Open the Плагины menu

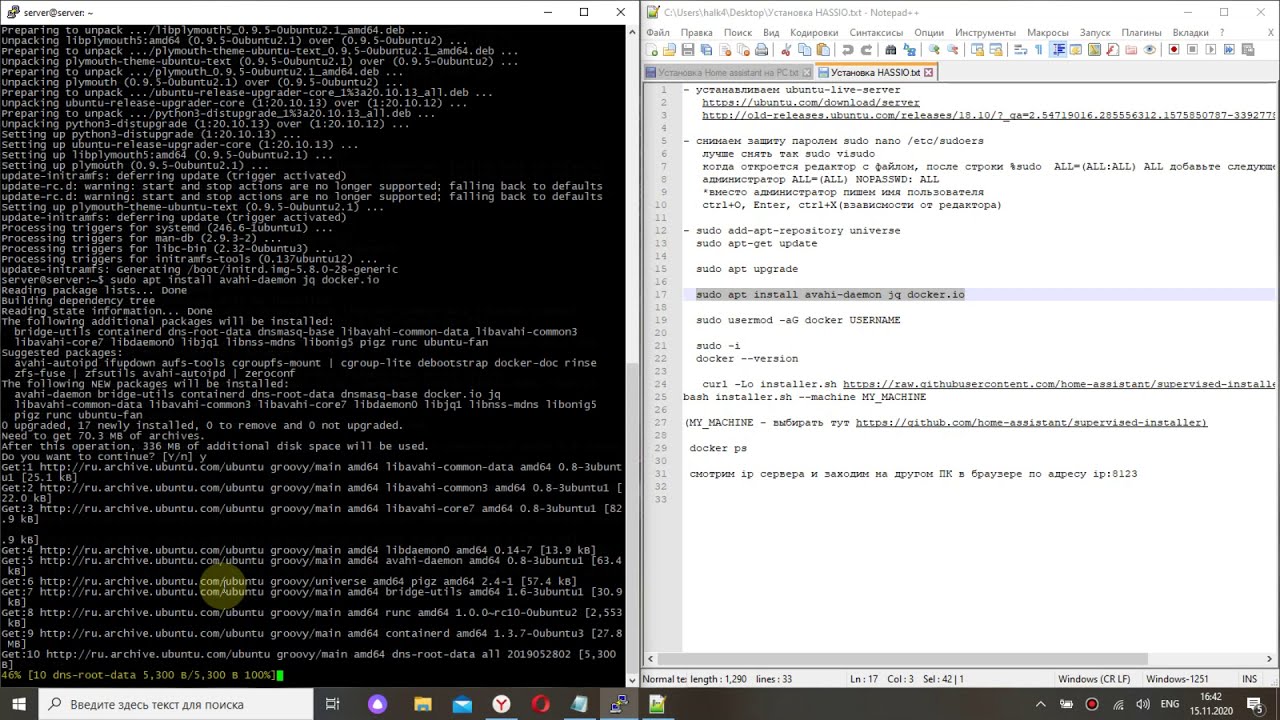(x=1141, y=33)
